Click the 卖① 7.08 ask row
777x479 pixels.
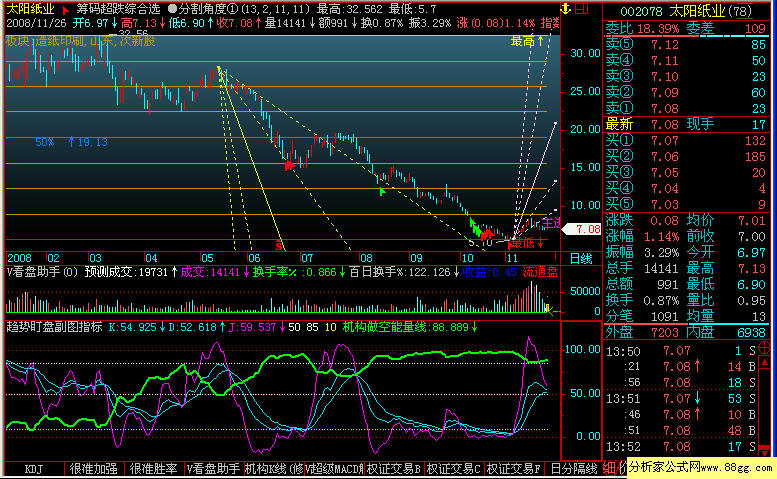click(x=686, y=108)
